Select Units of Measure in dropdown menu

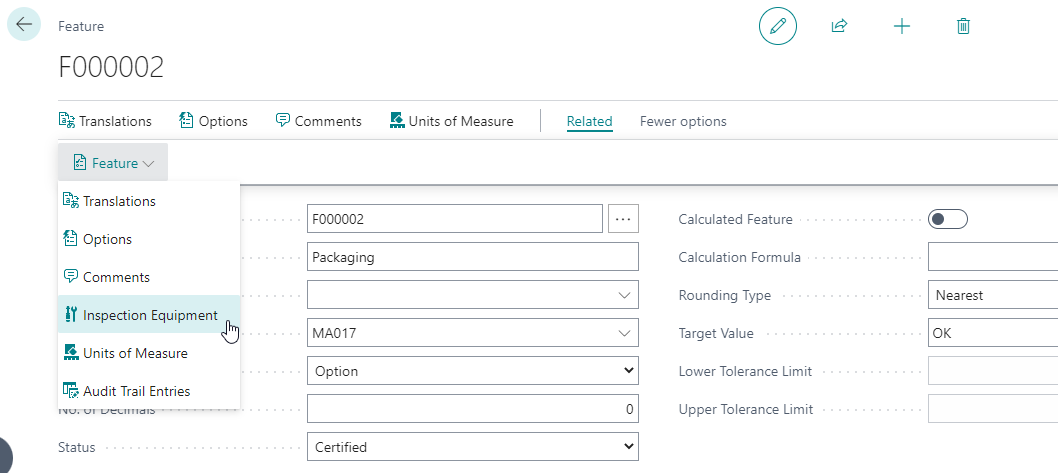148,353
